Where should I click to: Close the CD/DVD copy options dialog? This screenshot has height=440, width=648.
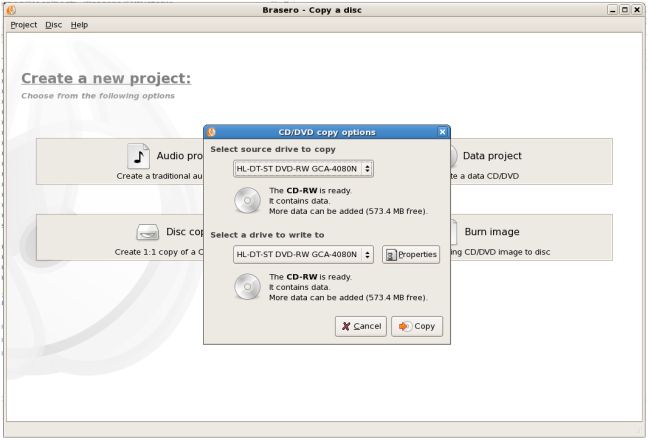click(x=442, y=132)
